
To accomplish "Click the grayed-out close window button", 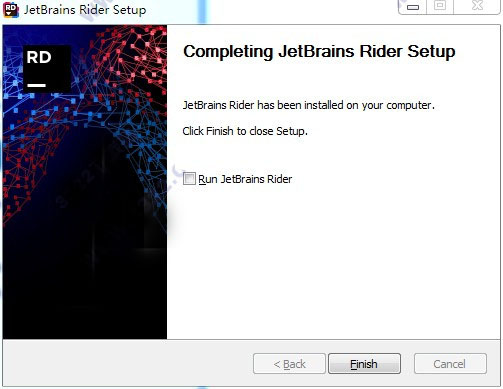I will click(x=477, y=6).
